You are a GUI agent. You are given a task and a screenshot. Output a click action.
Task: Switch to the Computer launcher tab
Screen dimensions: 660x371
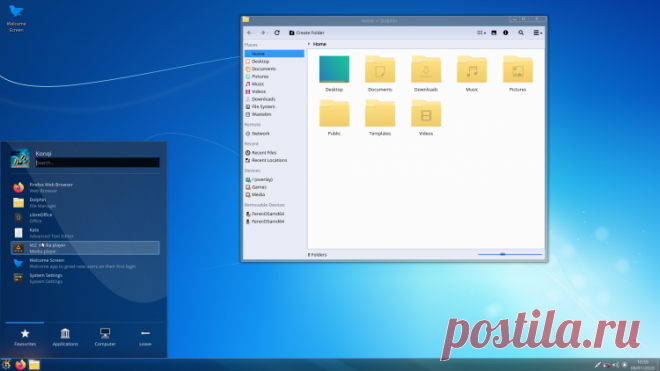point(105,337)
